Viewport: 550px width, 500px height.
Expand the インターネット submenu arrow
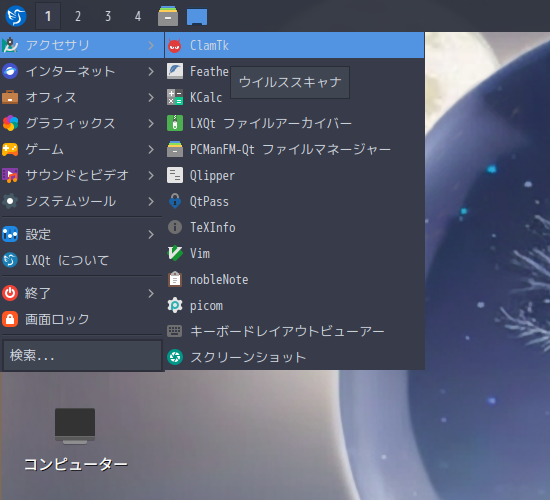coord(151,71)
